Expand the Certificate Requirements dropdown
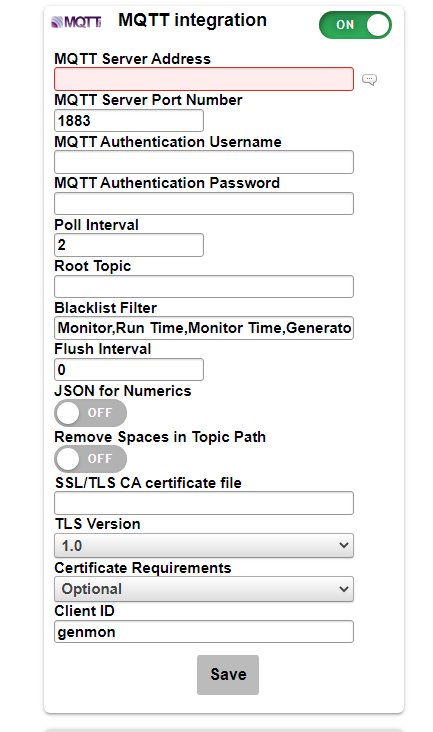The width and height of the screenshot is (433, 732). pyautogui.click(x=204, y=589)
